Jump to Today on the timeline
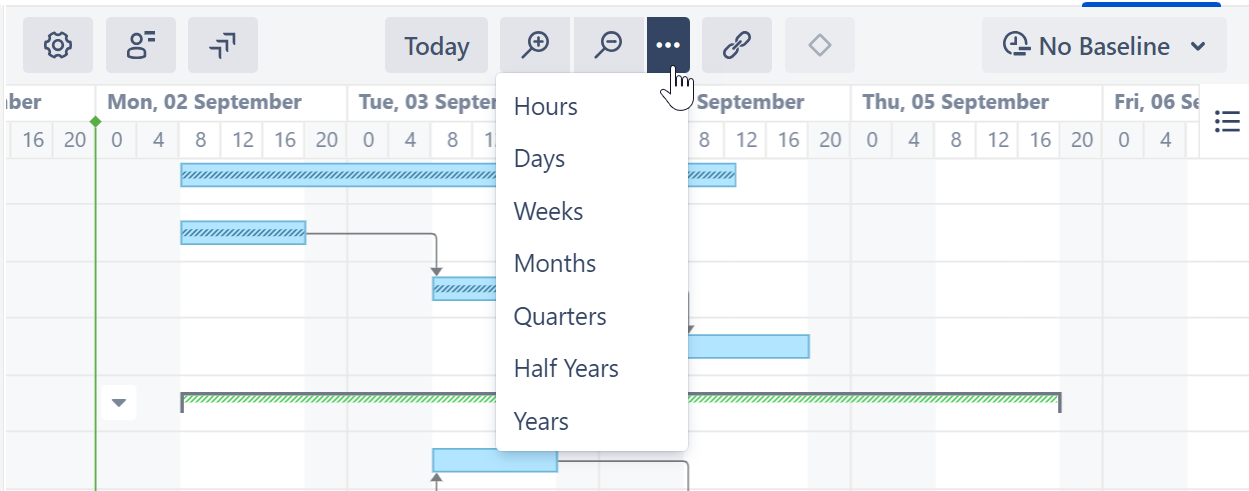Image resolution: width=1249 pixels, height=491 pixels. (x=437, y=46)
